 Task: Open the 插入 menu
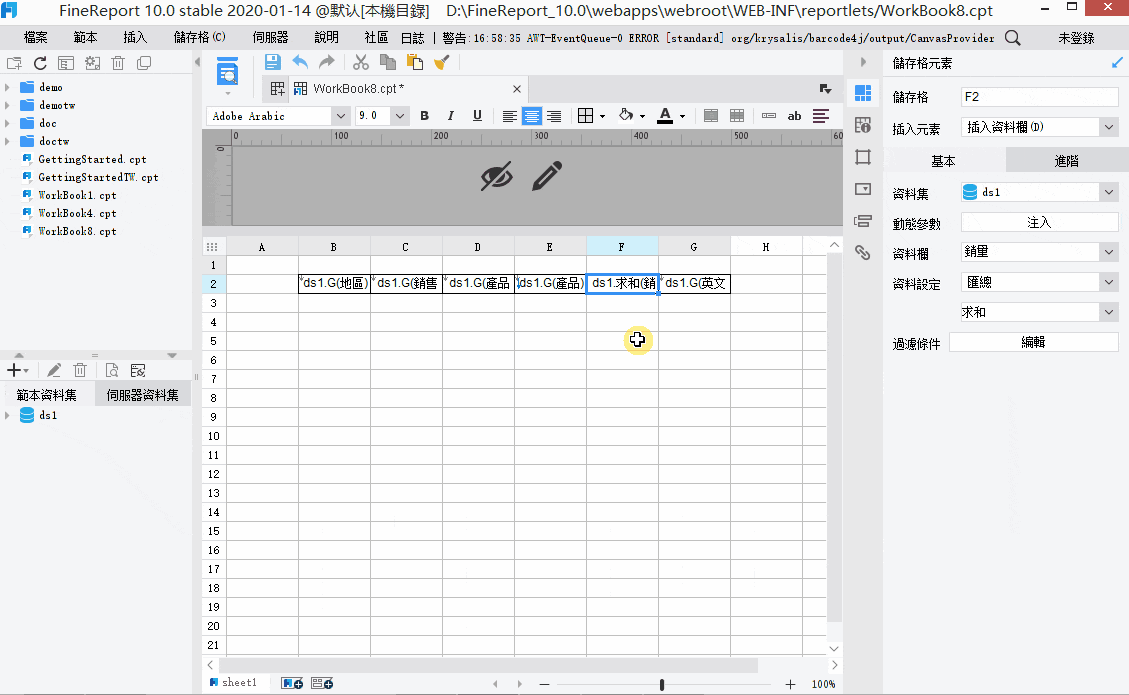pyautogui.click(x=135, y=37)
